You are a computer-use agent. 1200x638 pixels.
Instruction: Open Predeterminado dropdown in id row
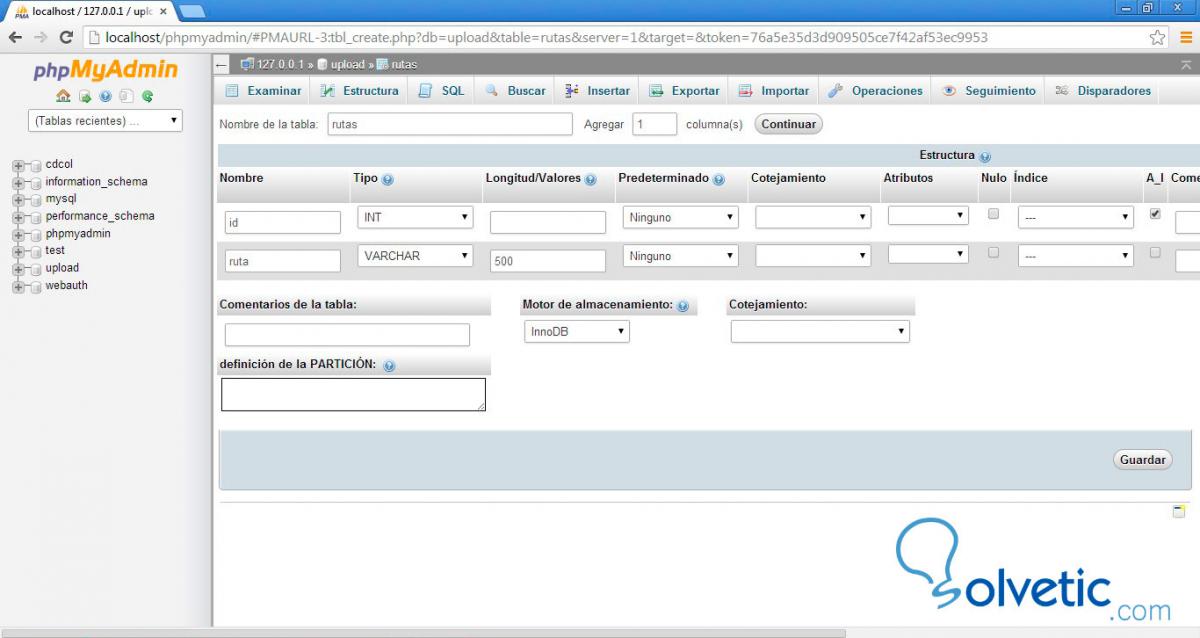[x=680, y=217]
